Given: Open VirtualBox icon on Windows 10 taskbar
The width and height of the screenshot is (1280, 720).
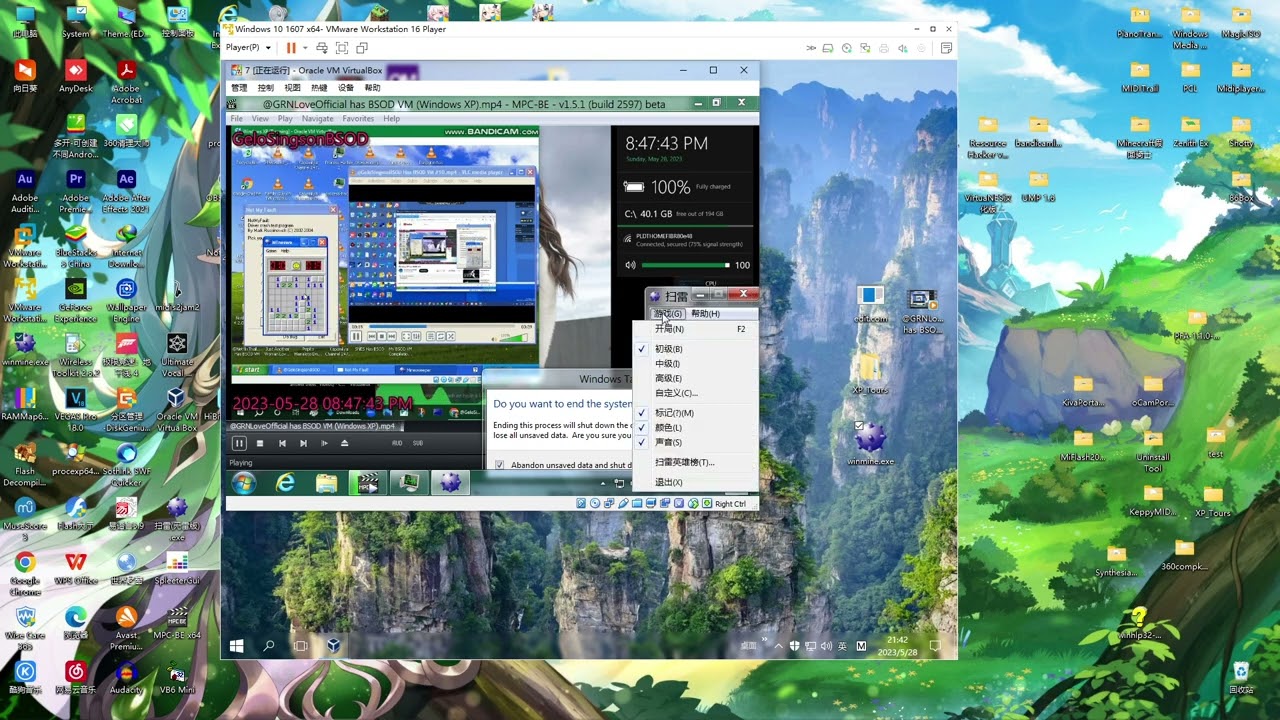Looking at the screenshot, I should 333,646.
